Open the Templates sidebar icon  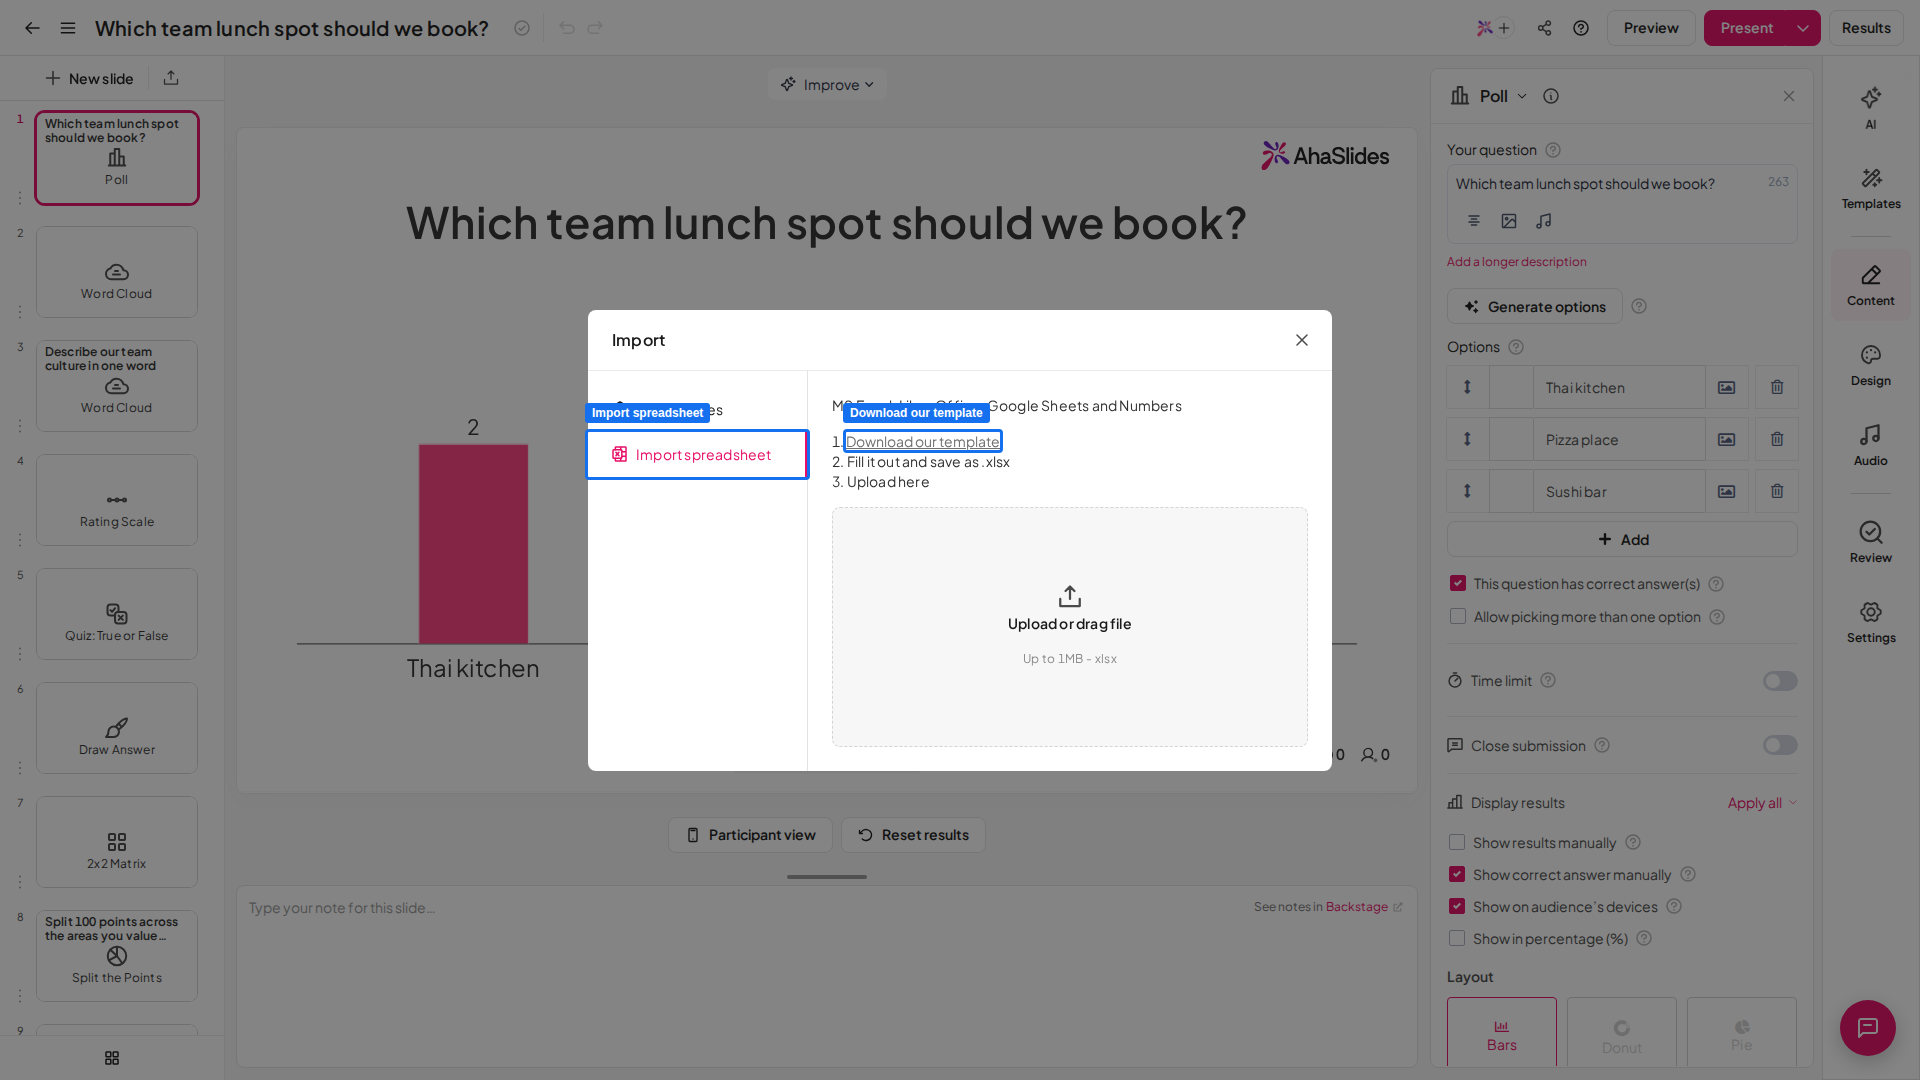pos(1871,188)
